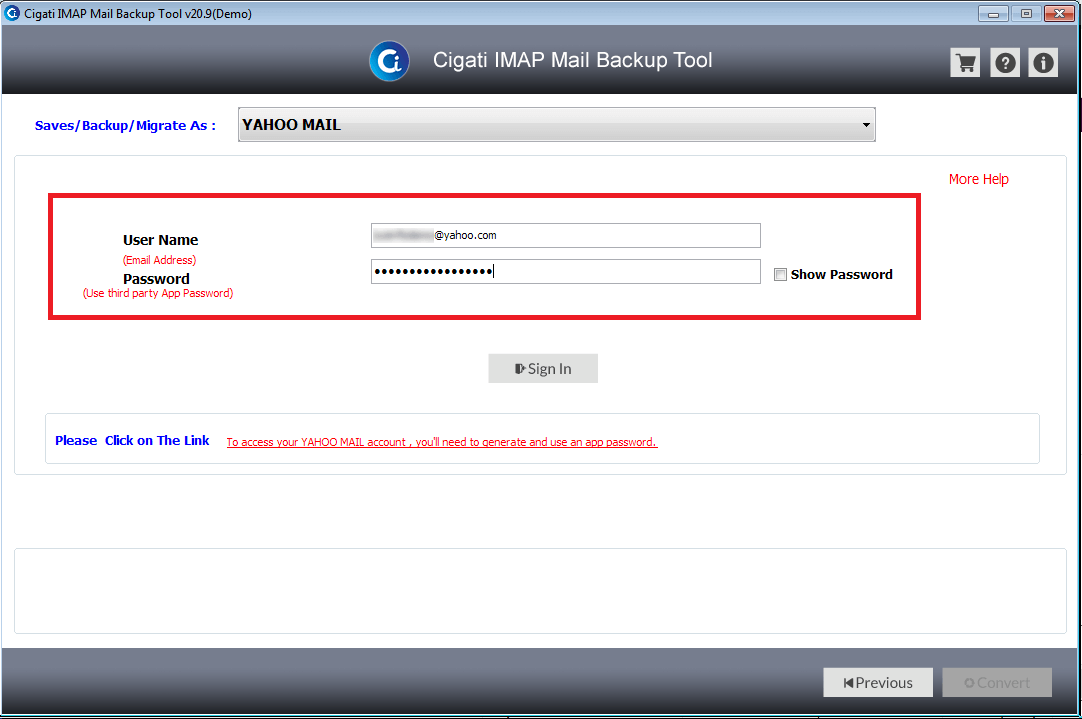This screenshot has height=719, width=1082.
Task: Click the 'Saves/Backup/Migrate As :' label
Action: [125, 126]
